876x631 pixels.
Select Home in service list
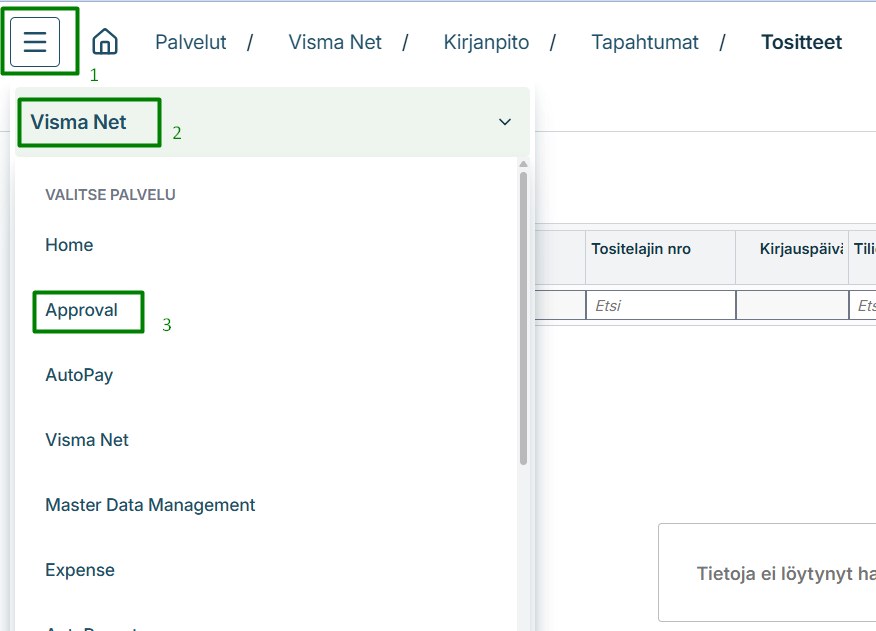click(x=69, y=245)
